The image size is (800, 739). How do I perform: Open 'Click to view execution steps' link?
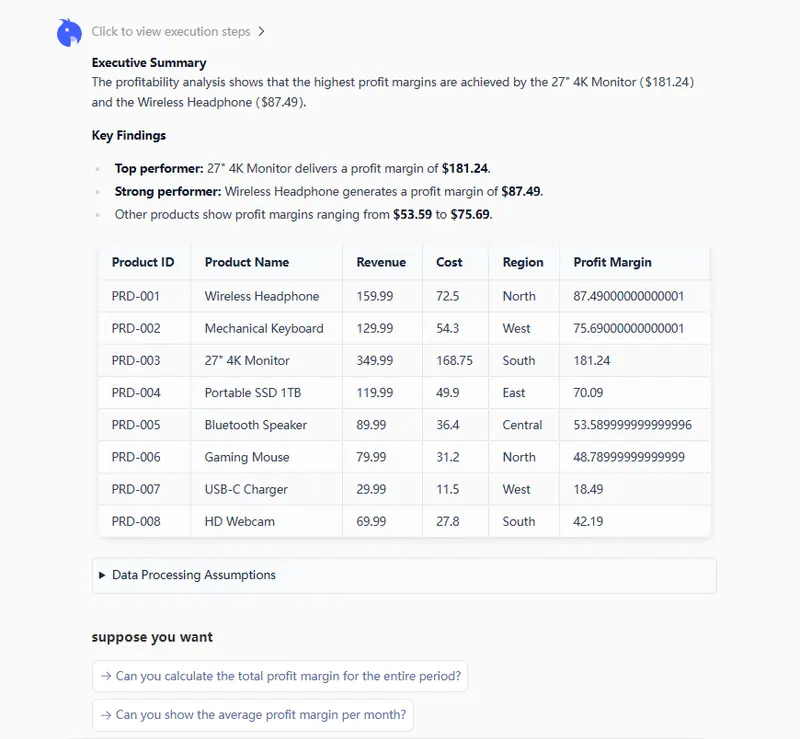coord(170,32)
